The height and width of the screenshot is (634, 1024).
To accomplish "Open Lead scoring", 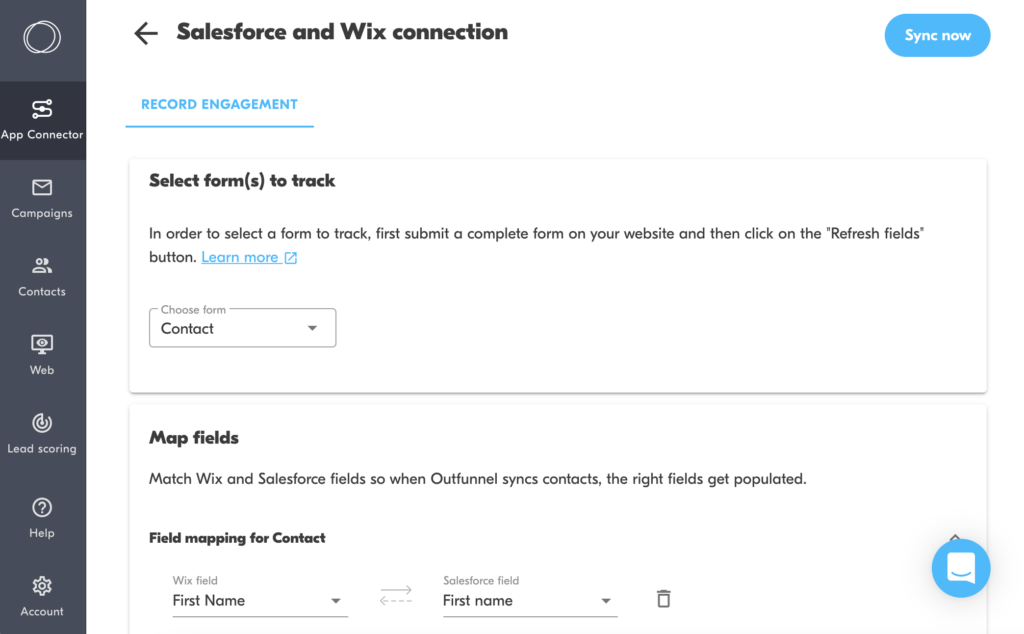I will click(x=42, y=432).
